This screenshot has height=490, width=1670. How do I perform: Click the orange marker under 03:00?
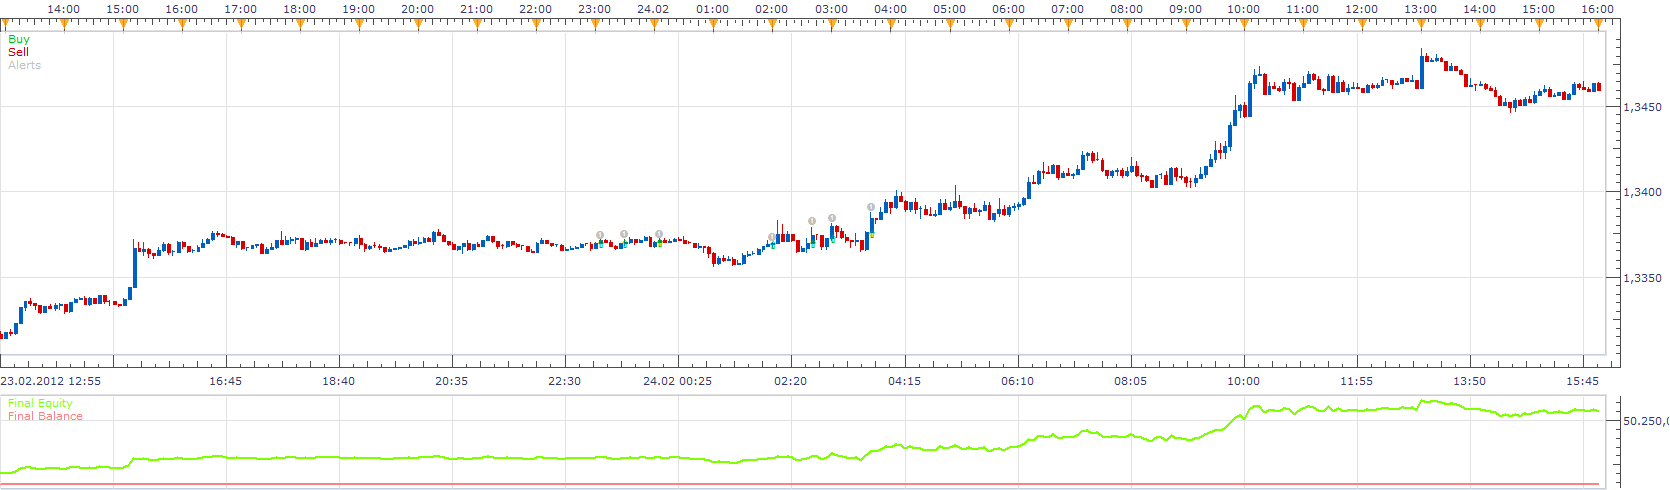point(832,24)
